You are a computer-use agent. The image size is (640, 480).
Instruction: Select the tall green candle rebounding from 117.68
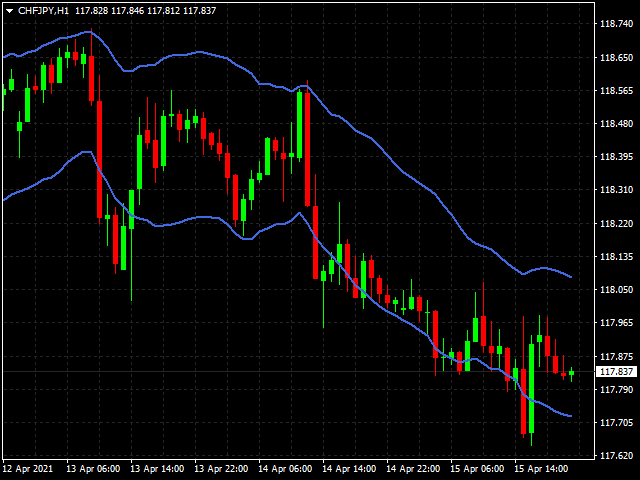pos(531,388)
